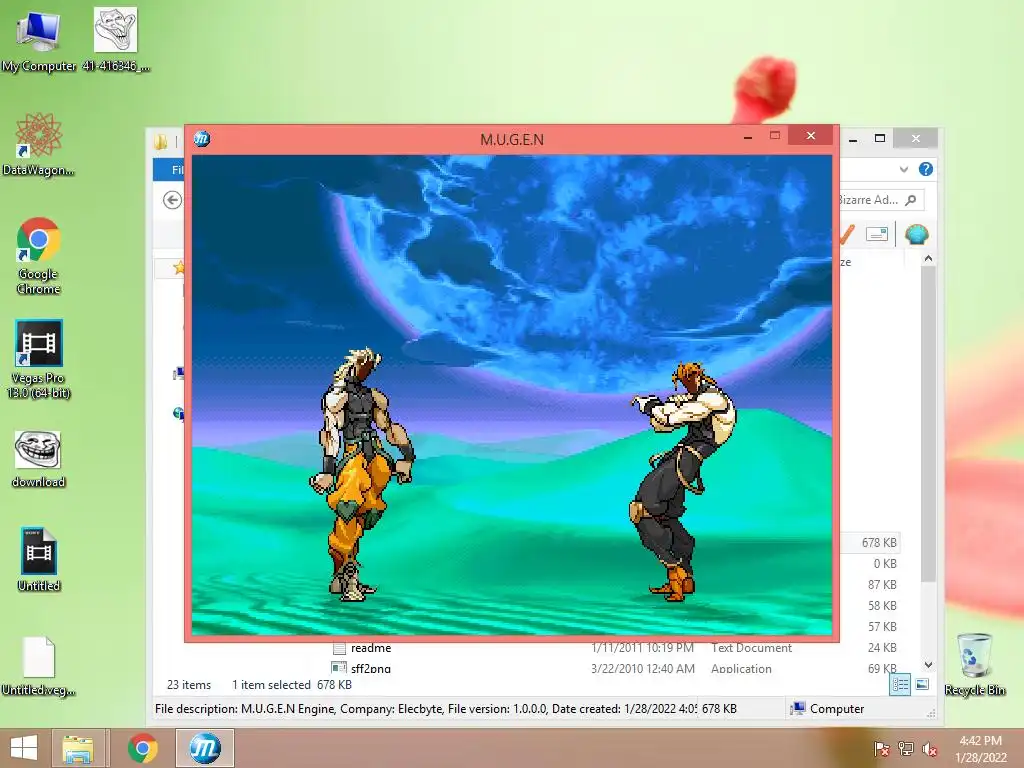Close the File Explorer window

pos(916,138)
